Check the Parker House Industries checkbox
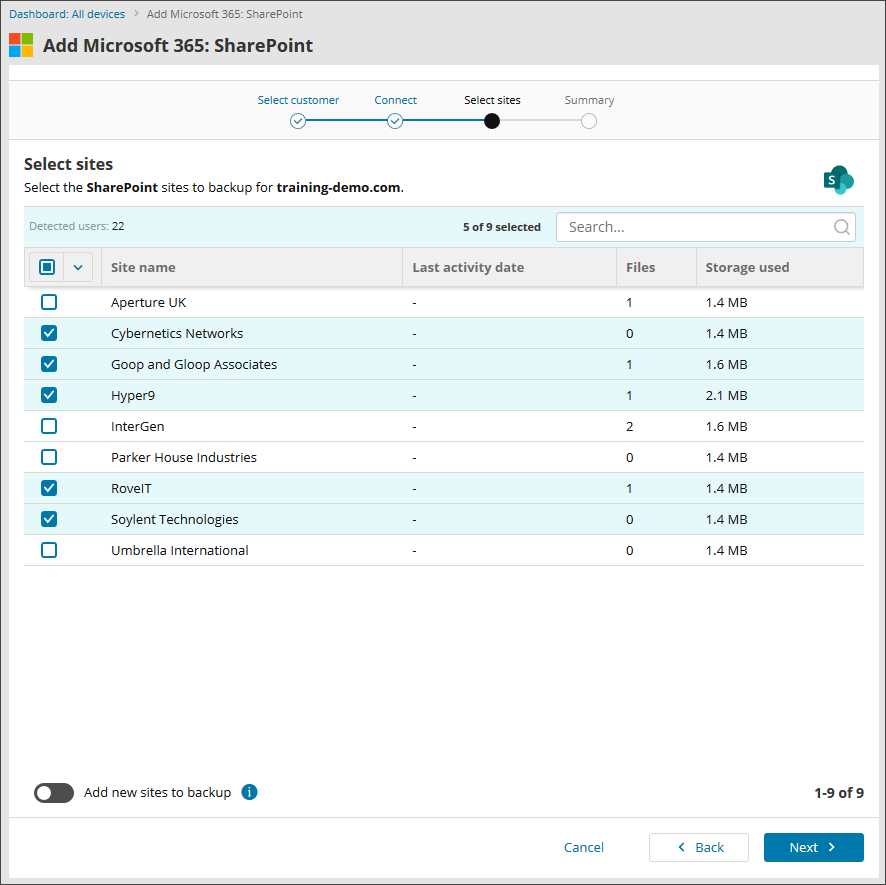The height and width of the screenshot is (885, 886). pos(49,457)
